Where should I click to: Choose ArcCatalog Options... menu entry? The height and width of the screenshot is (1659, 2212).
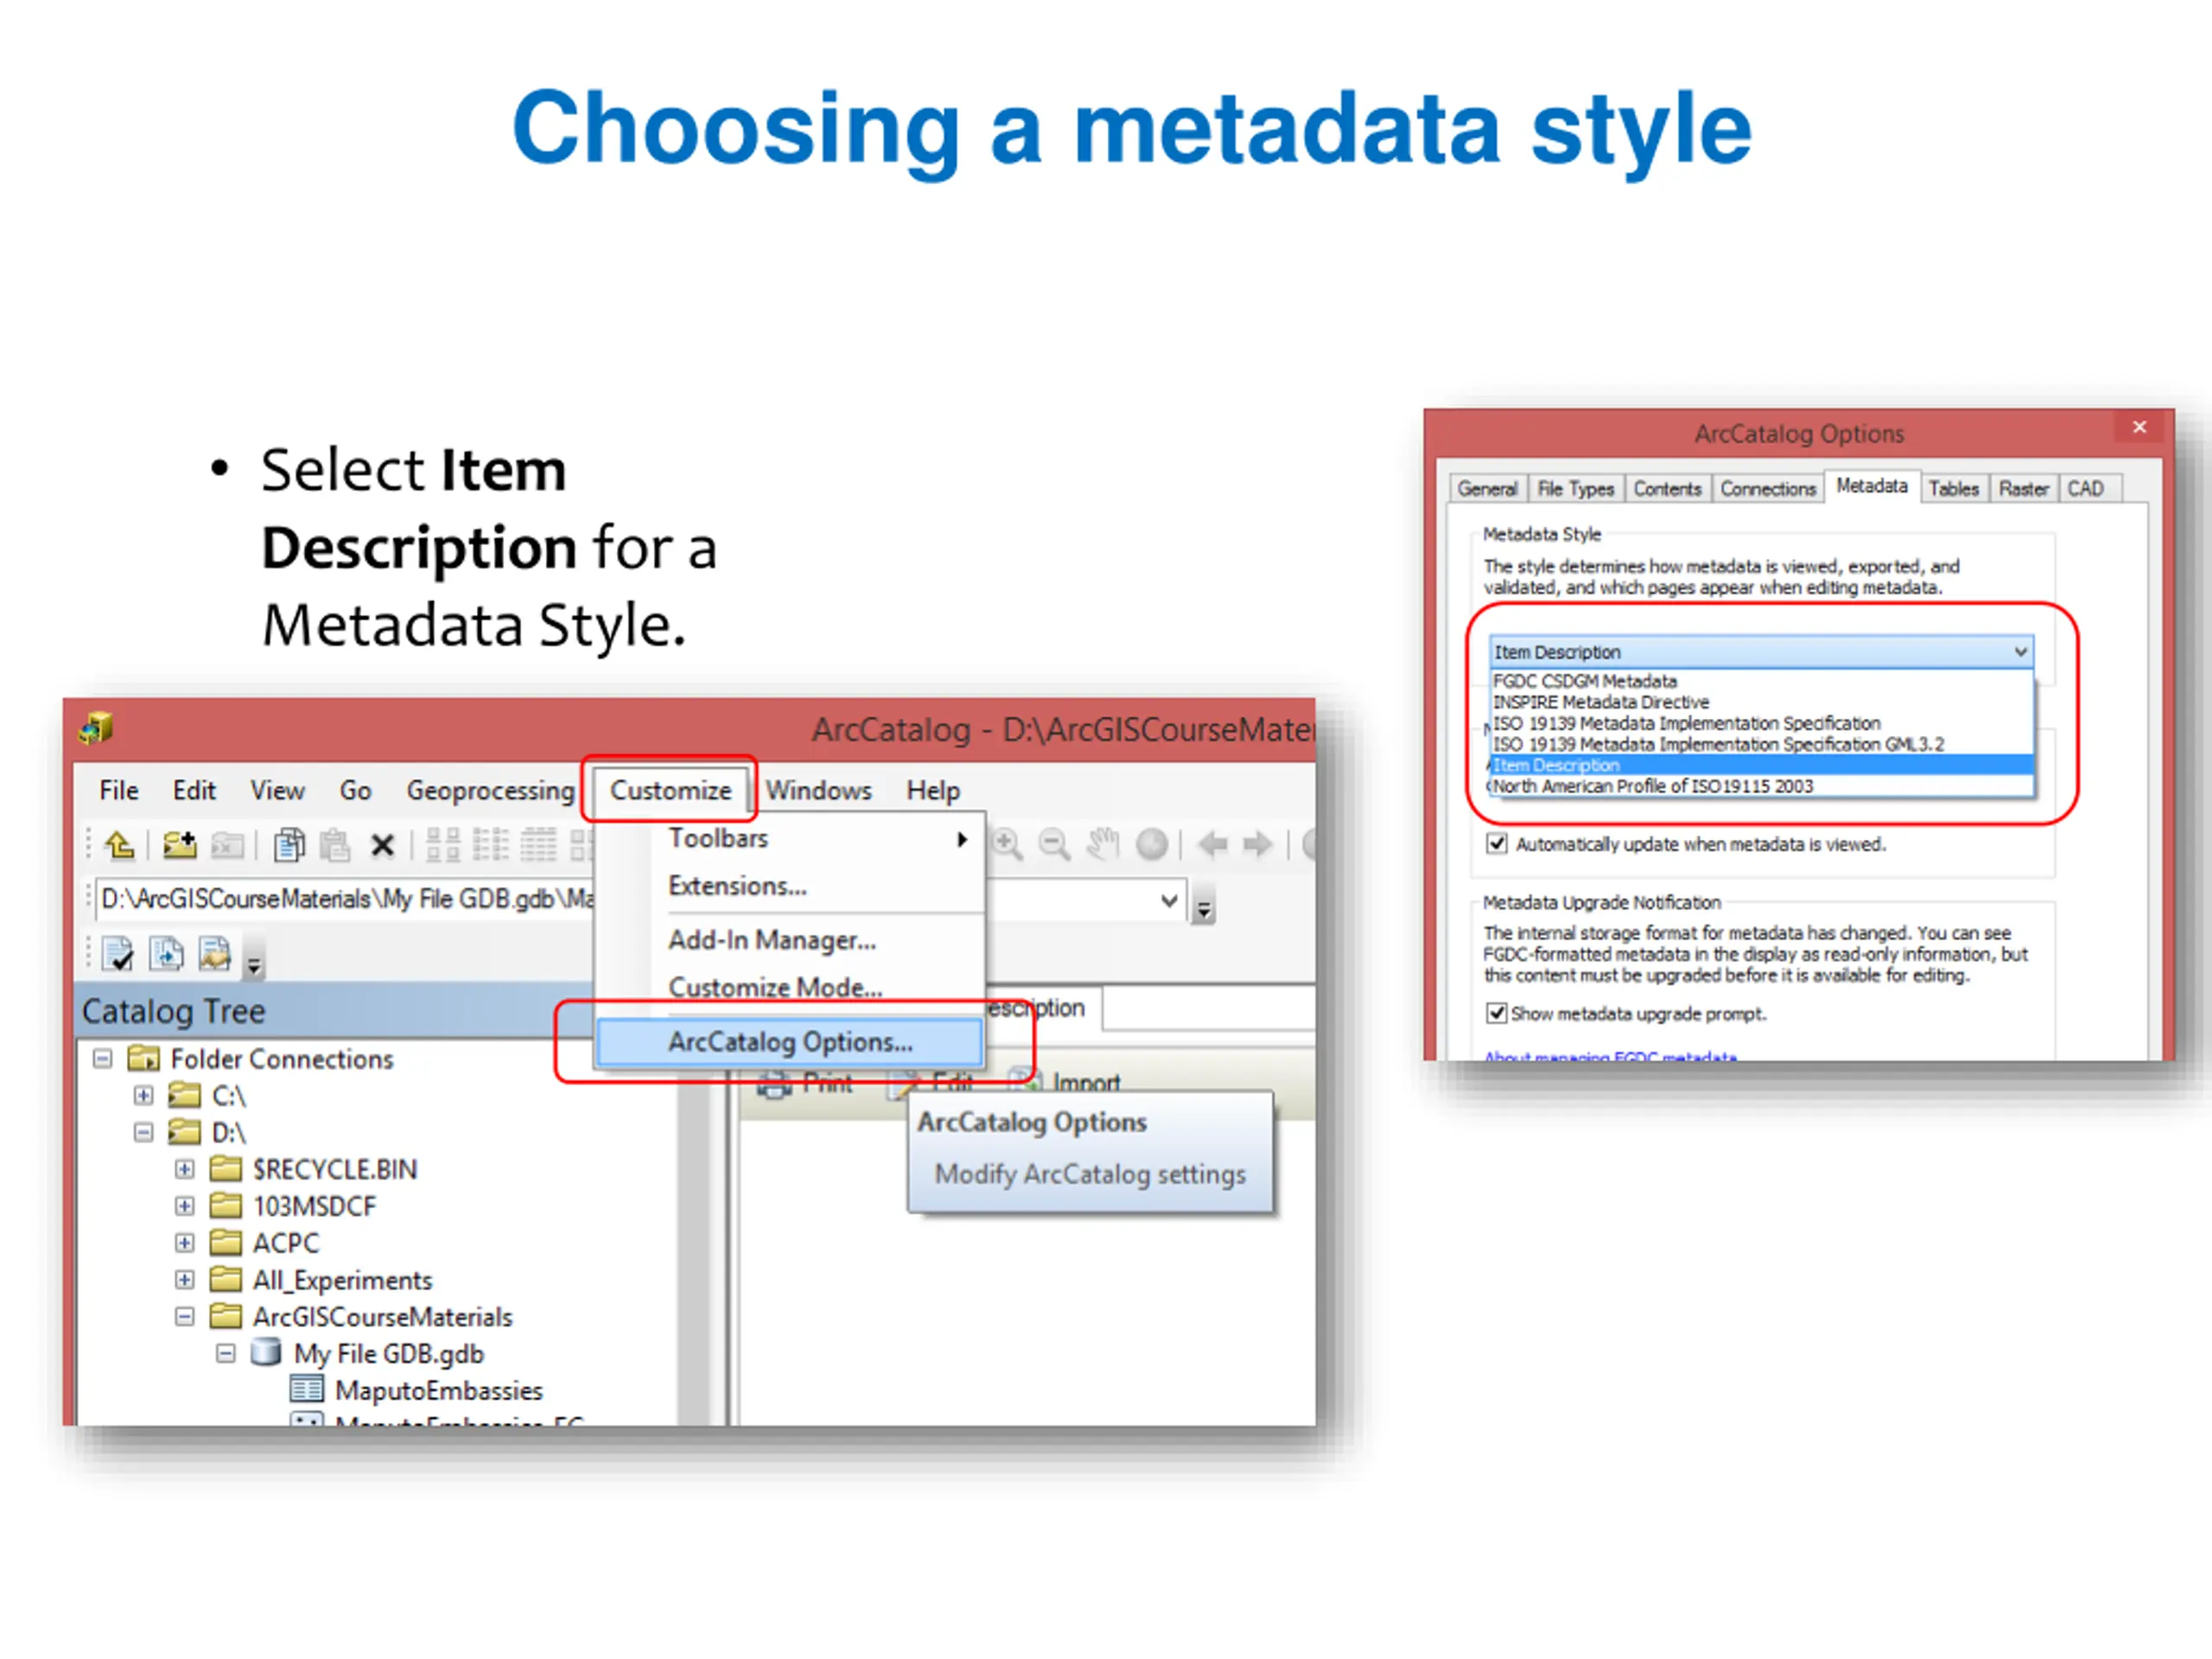(790, 1042)
